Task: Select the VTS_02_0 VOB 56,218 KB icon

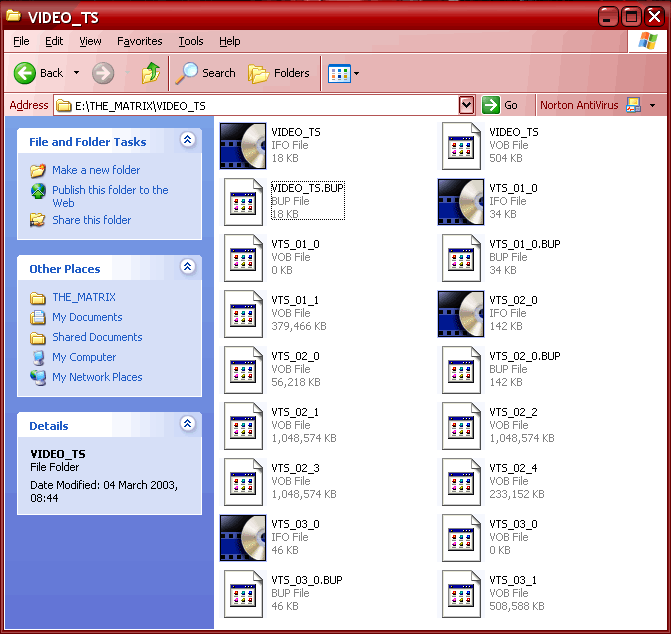Action: 243,370
